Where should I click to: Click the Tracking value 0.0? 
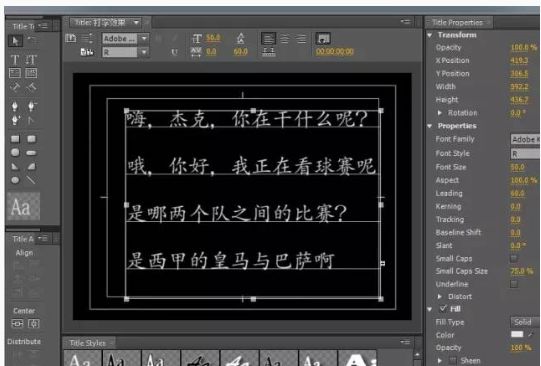[515, 219]
